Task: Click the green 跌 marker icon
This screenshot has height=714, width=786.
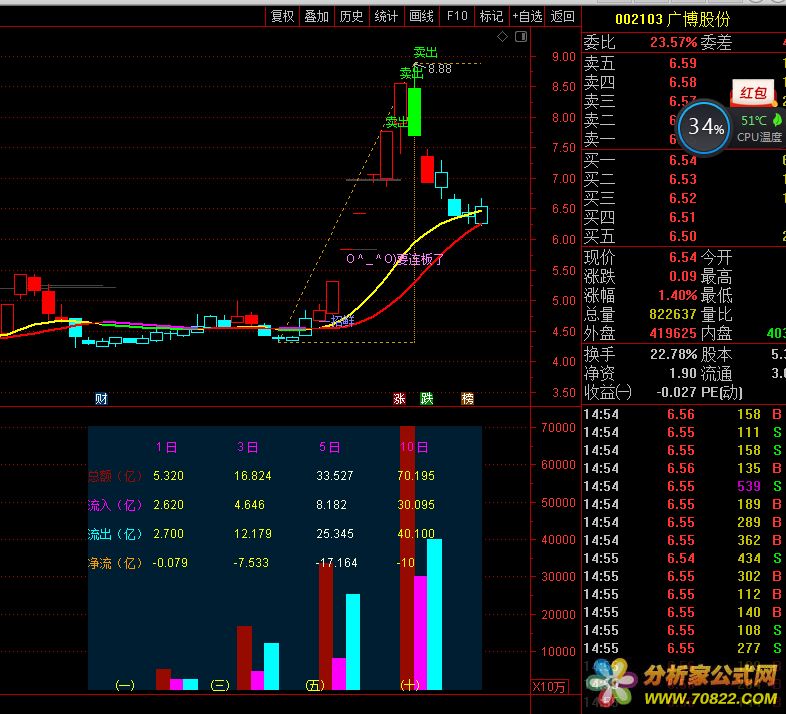Action: point(427,399)
